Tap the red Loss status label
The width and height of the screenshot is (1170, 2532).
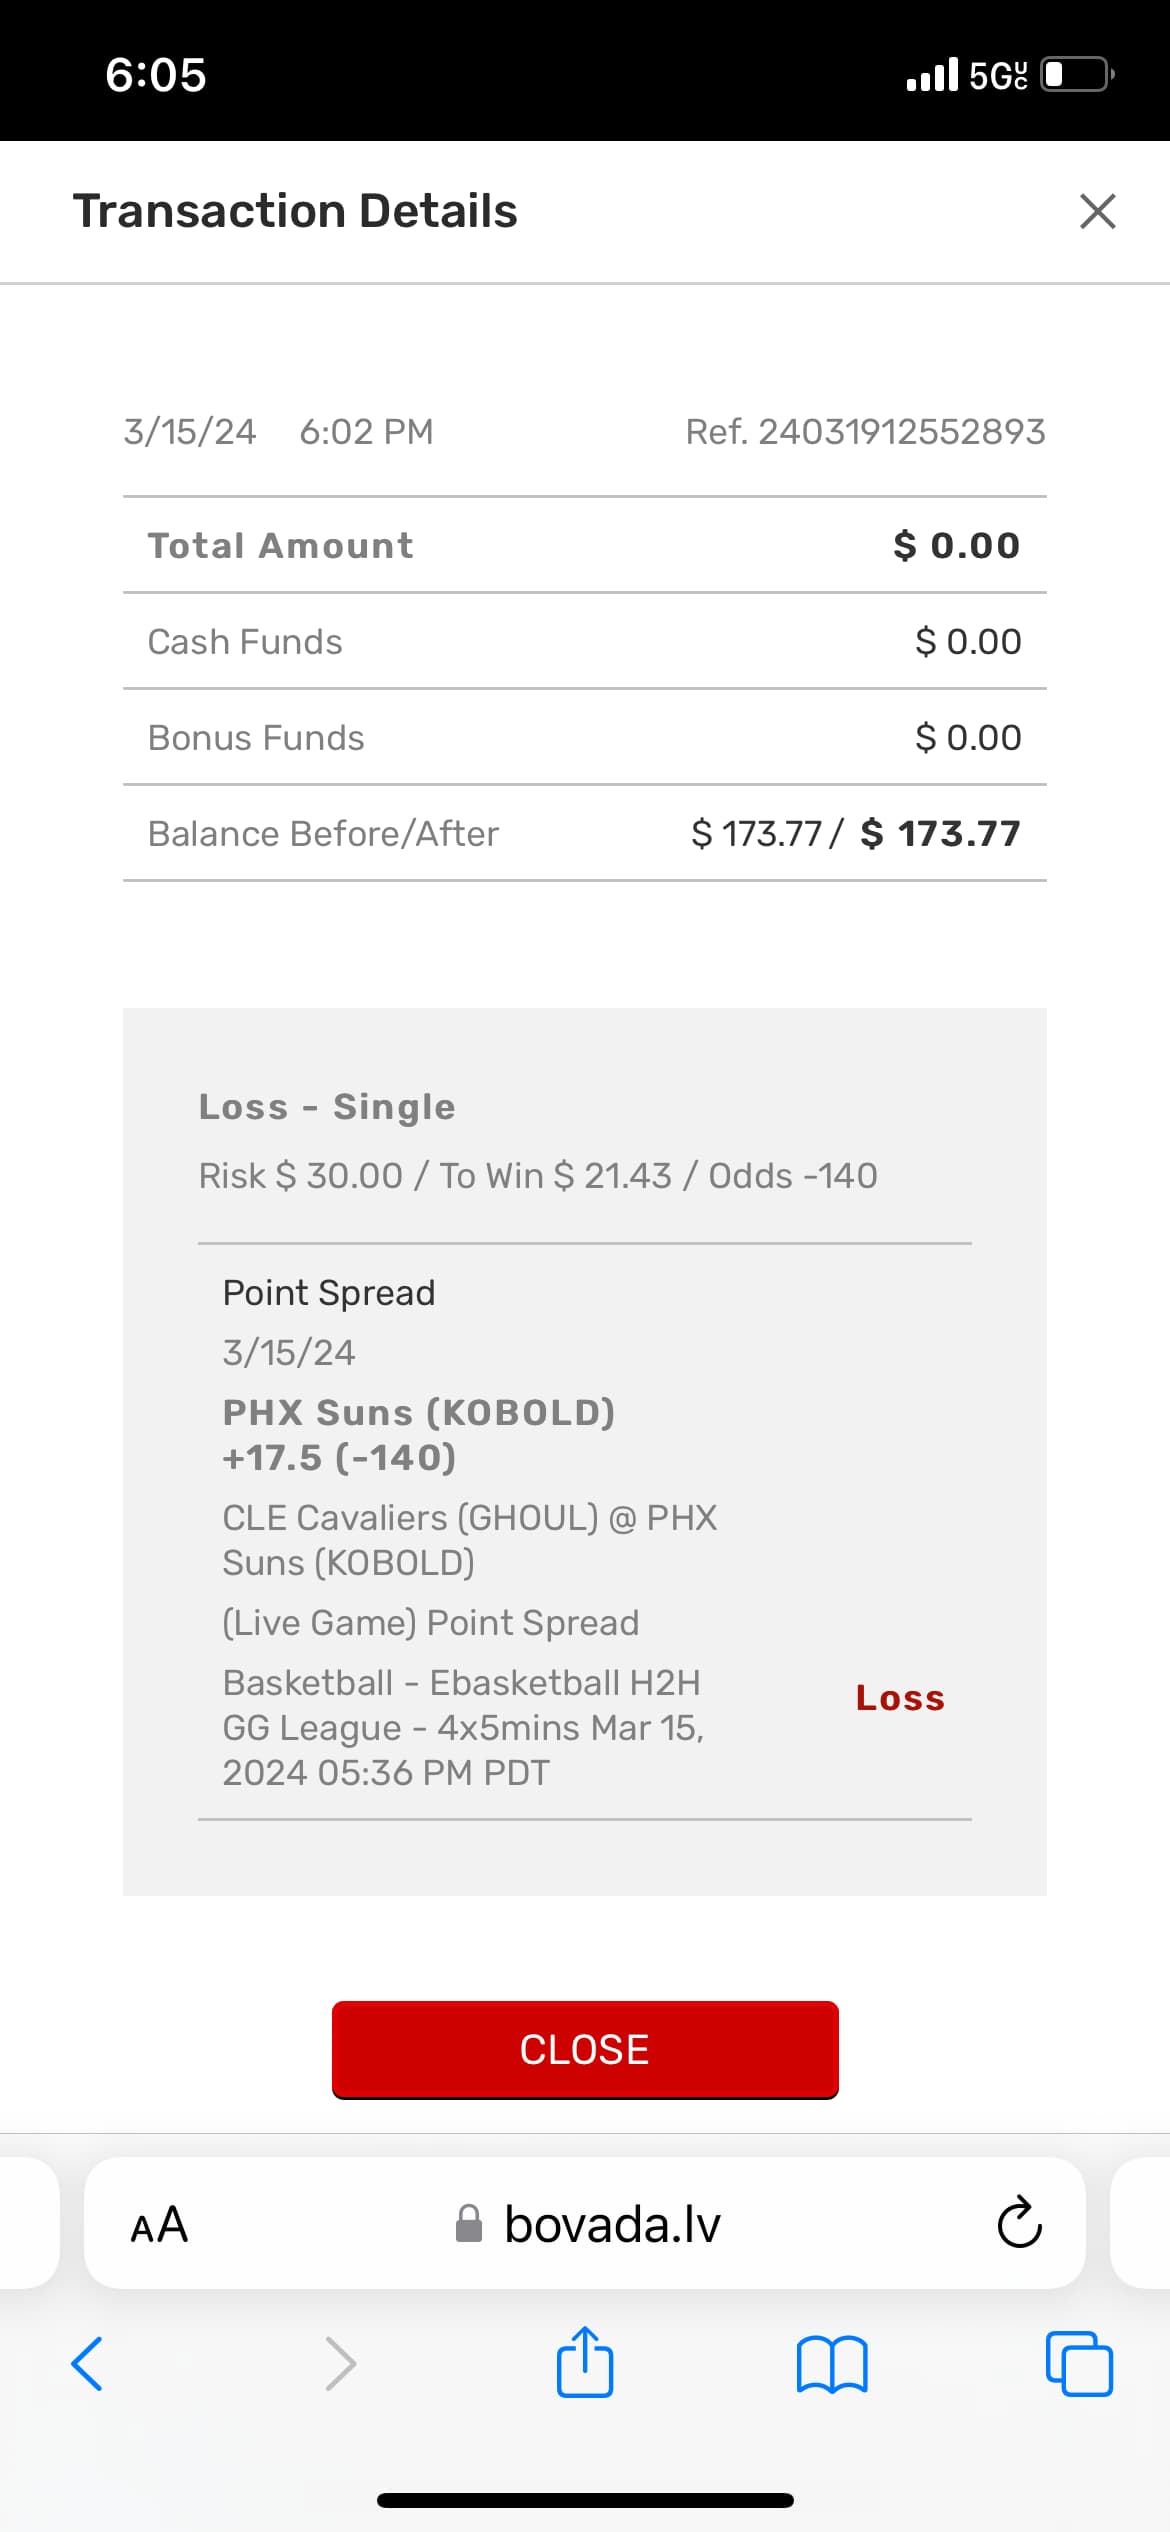click(x=900, y=1698)
